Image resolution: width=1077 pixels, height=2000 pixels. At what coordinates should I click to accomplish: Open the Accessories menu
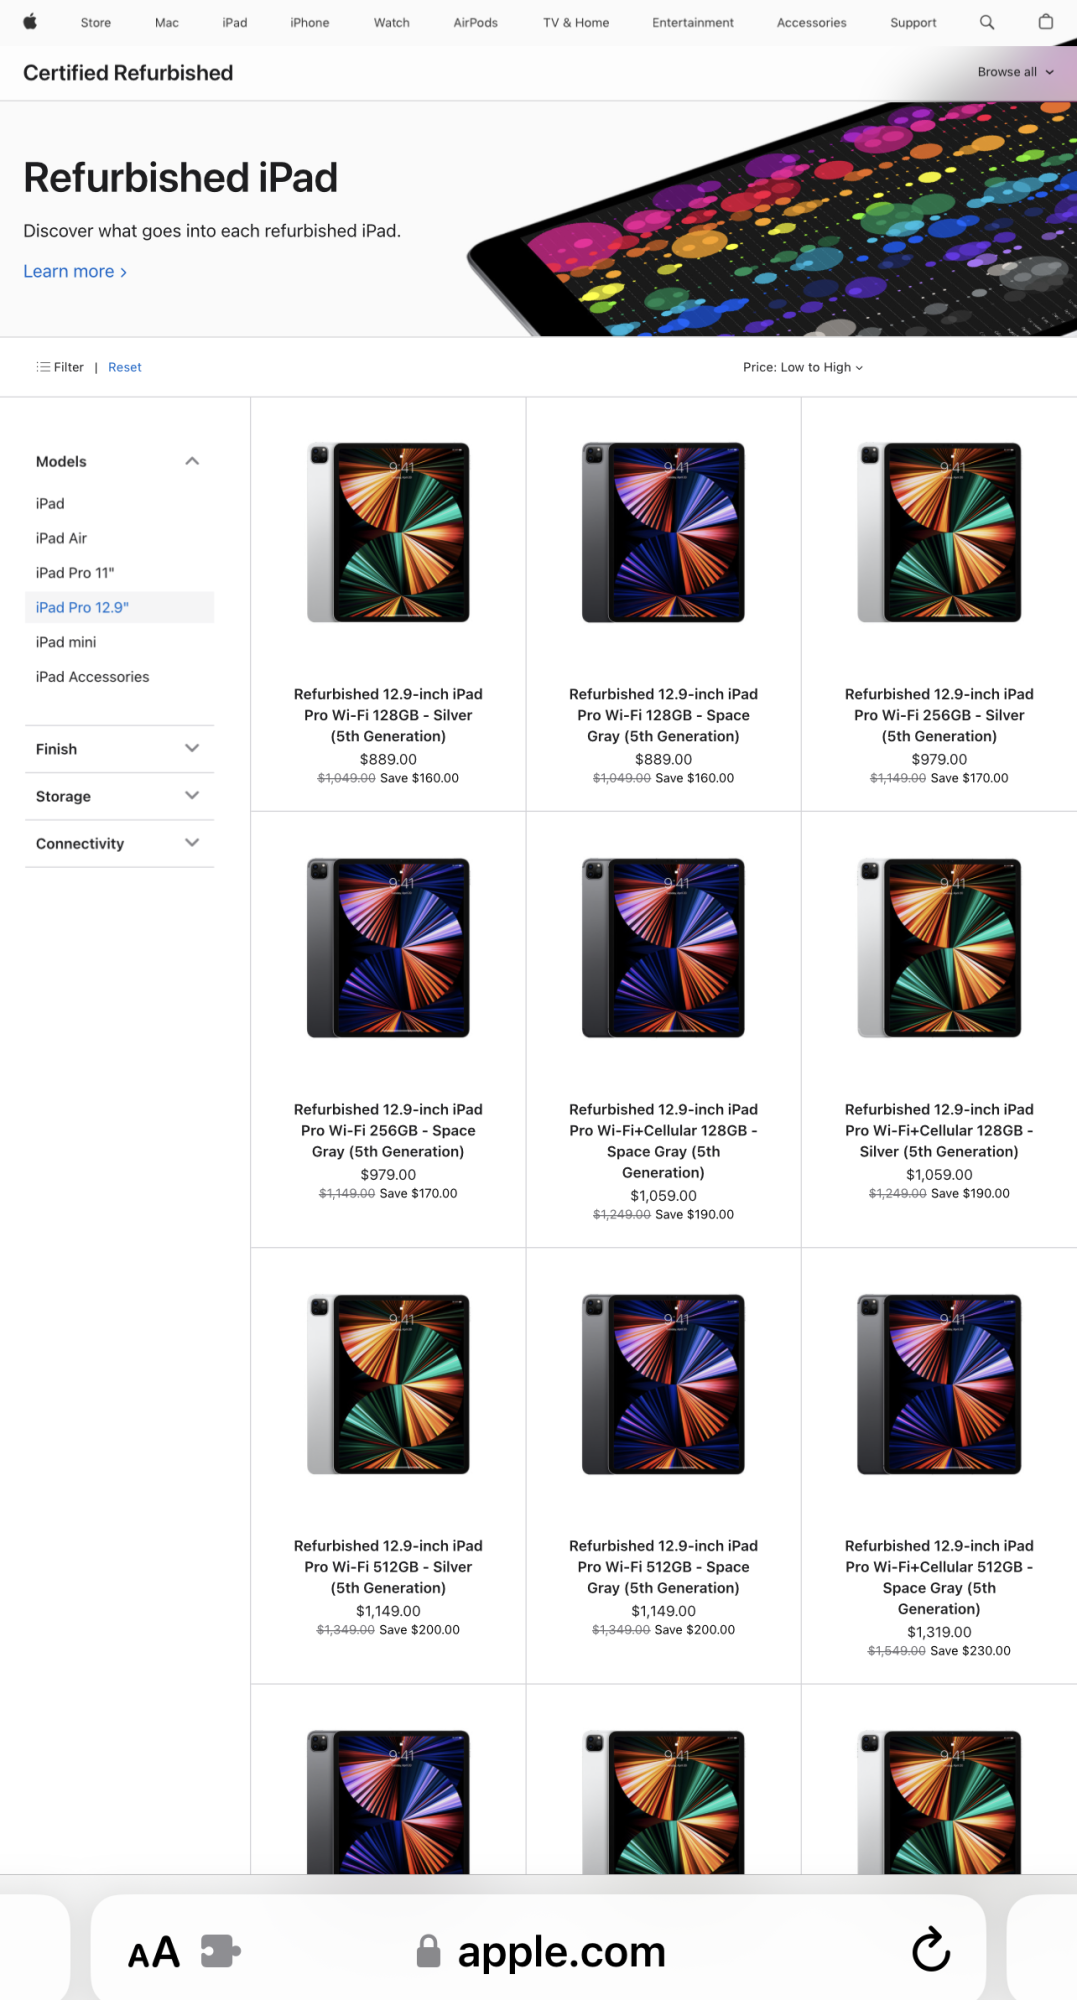(x=812, y=22)
